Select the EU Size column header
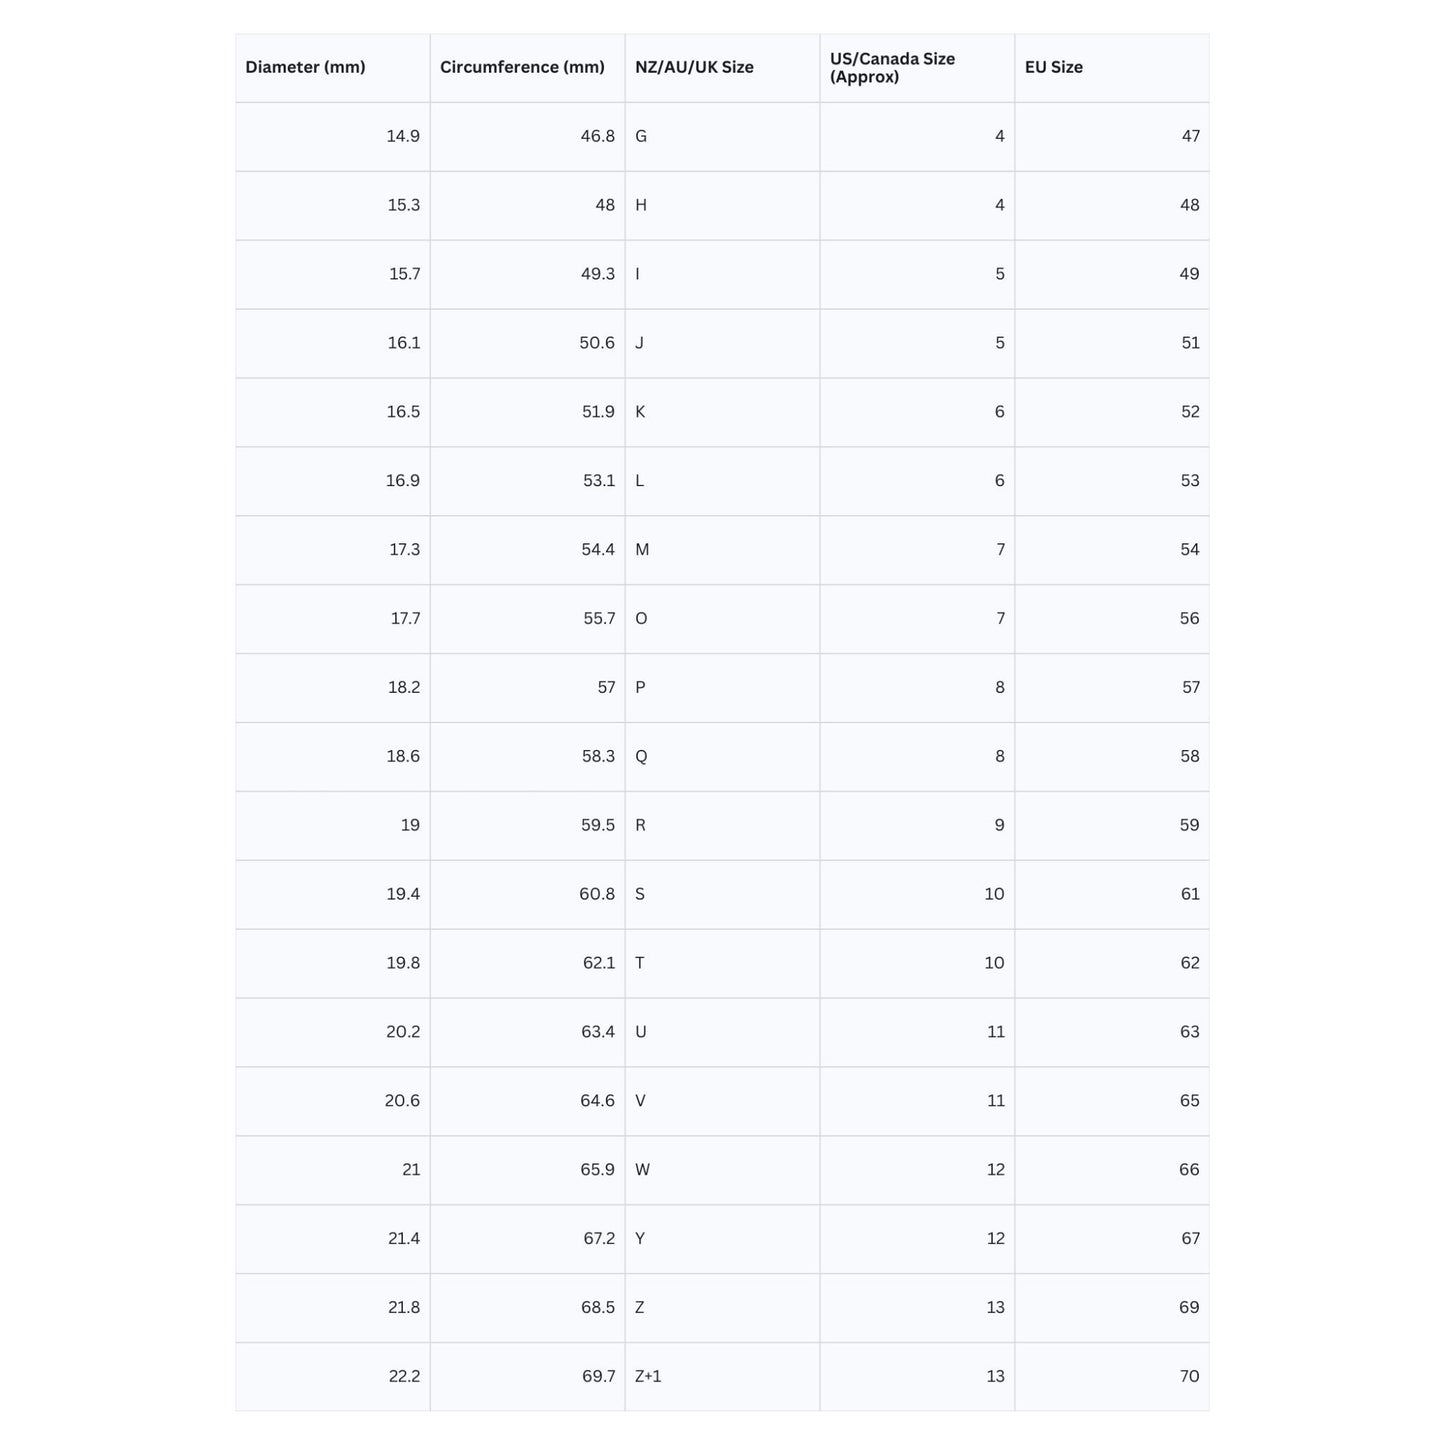Viewport: 1445px width, 1445px height. tap(1054, 68)
